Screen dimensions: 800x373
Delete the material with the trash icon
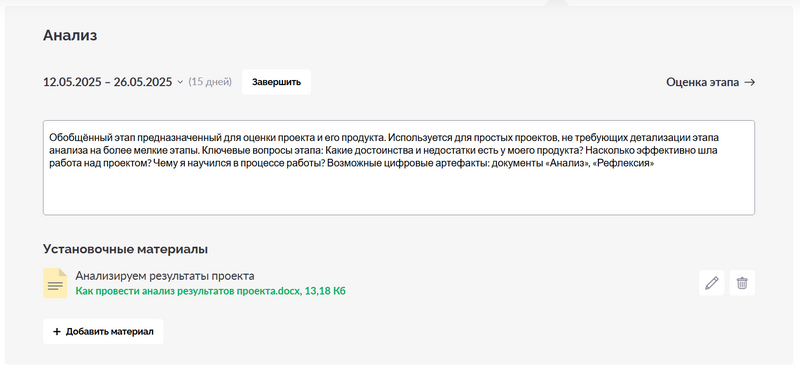tap(742, 283)
